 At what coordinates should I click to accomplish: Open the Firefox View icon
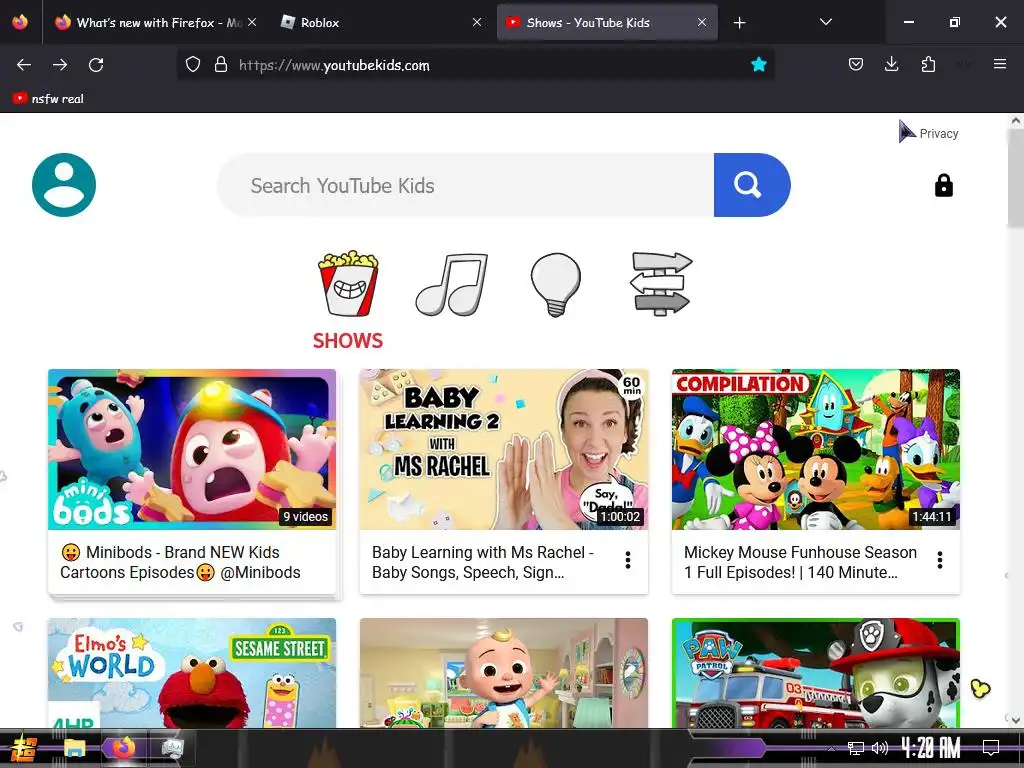point(20,22)
